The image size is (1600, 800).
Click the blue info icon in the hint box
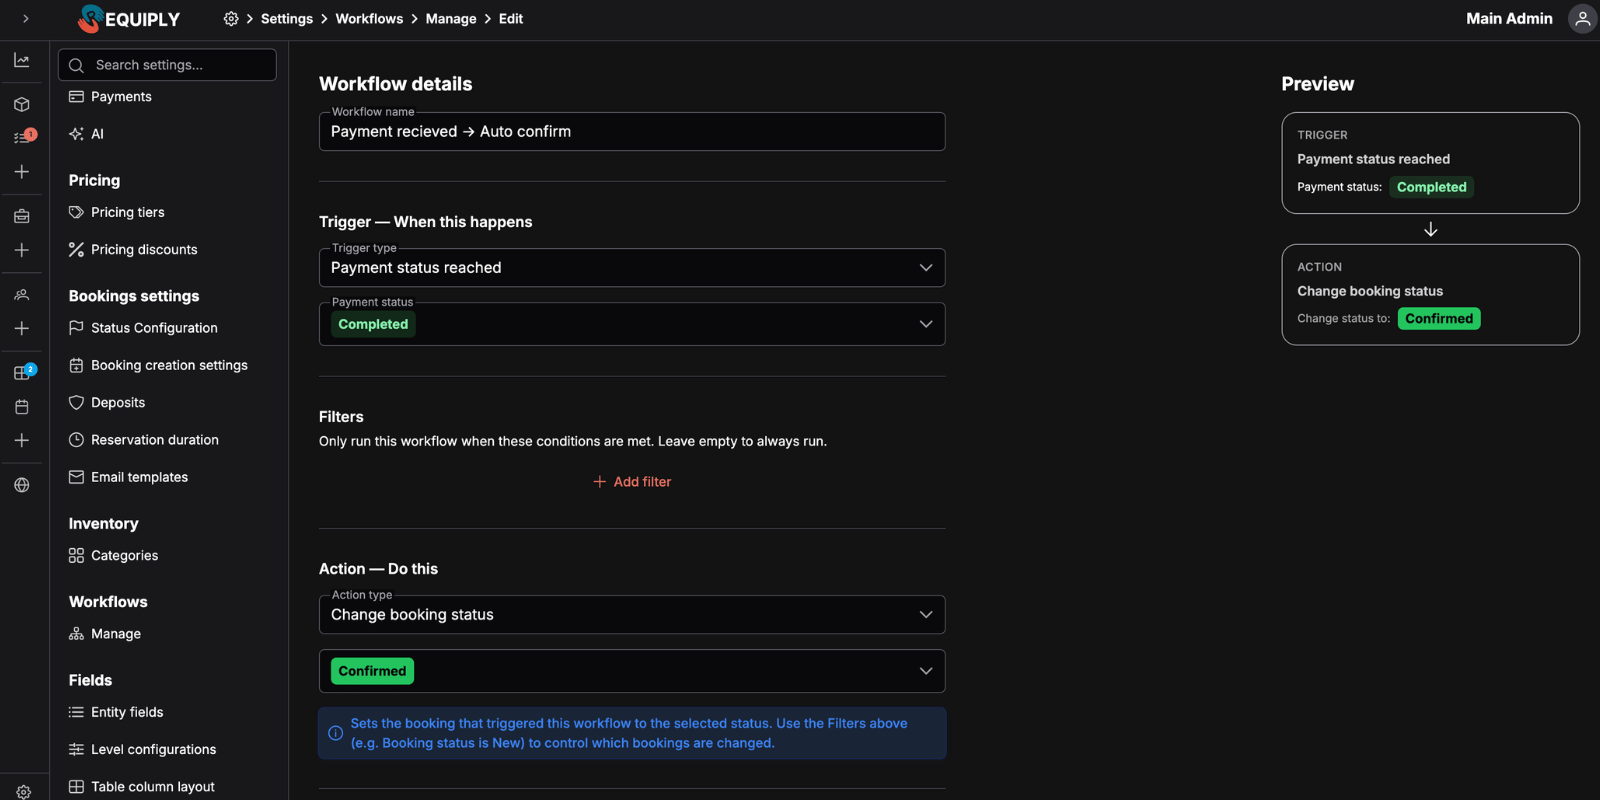pos(336,733)
